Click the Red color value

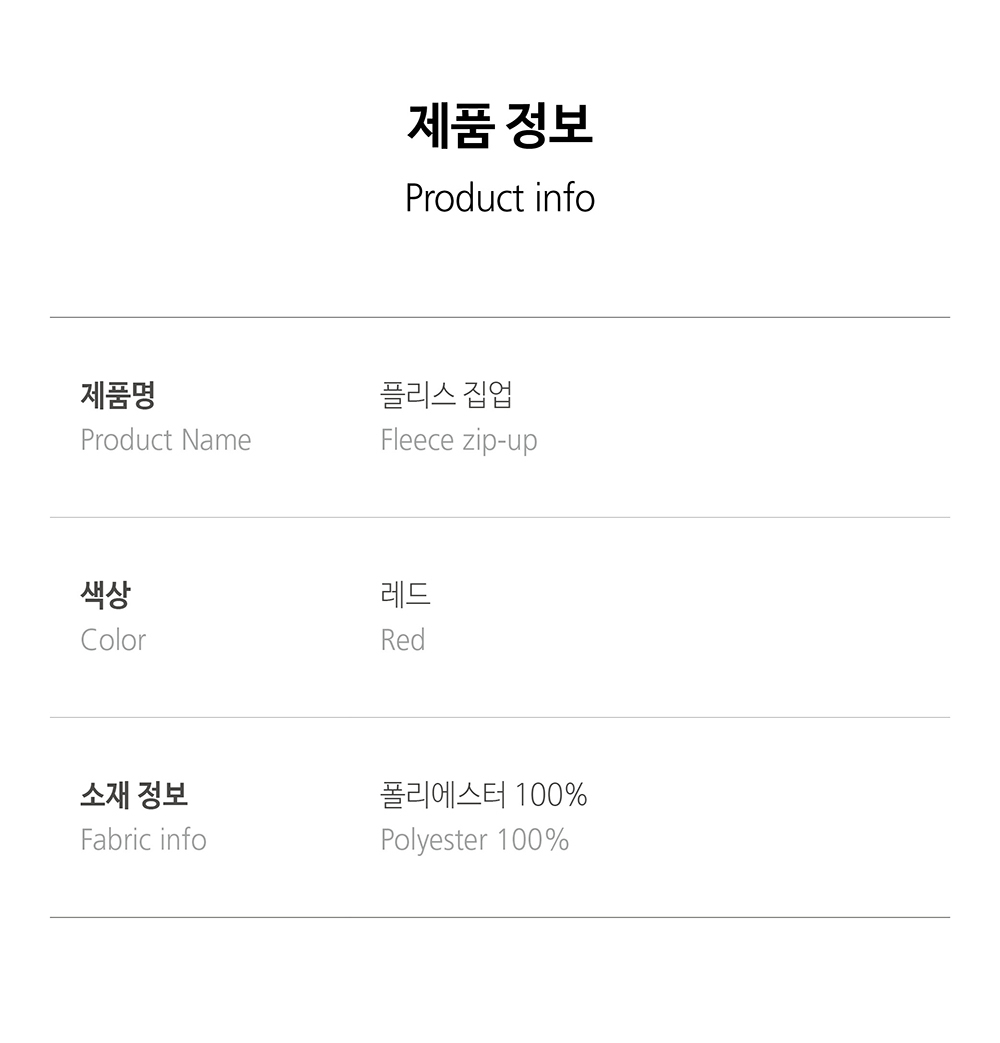click(402, 640)
